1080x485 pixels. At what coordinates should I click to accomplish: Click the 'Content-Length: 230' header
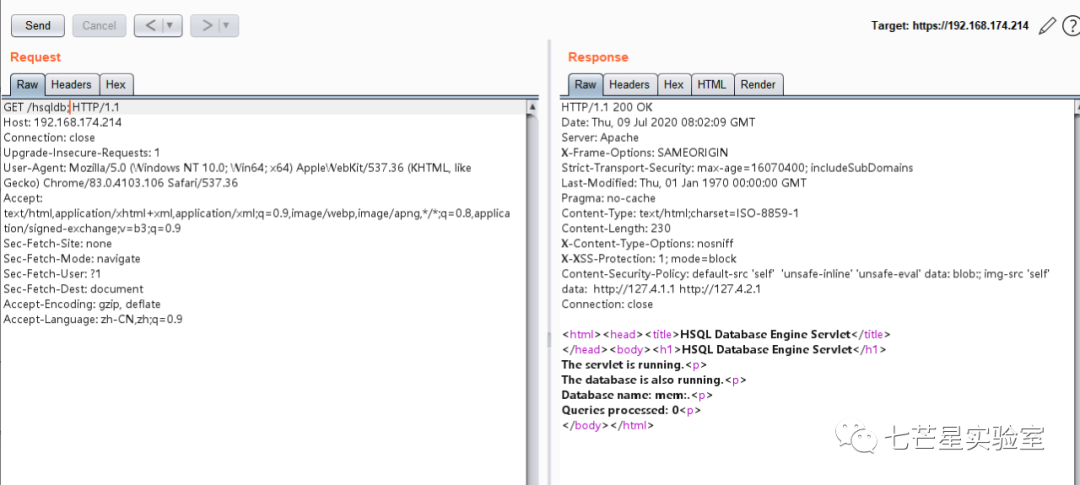point(616,229)
